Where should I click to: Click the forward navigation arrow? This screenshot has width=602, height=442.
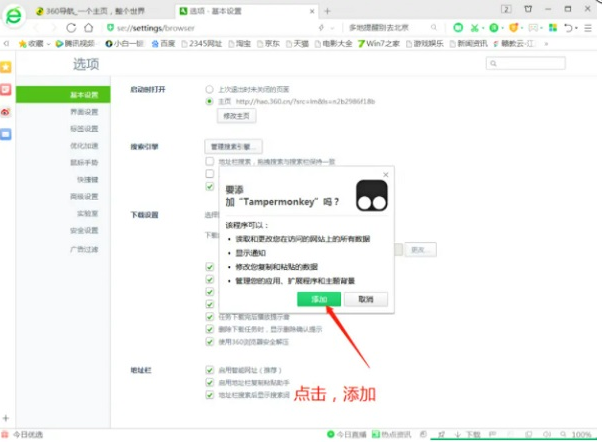(x=53, y=28)
